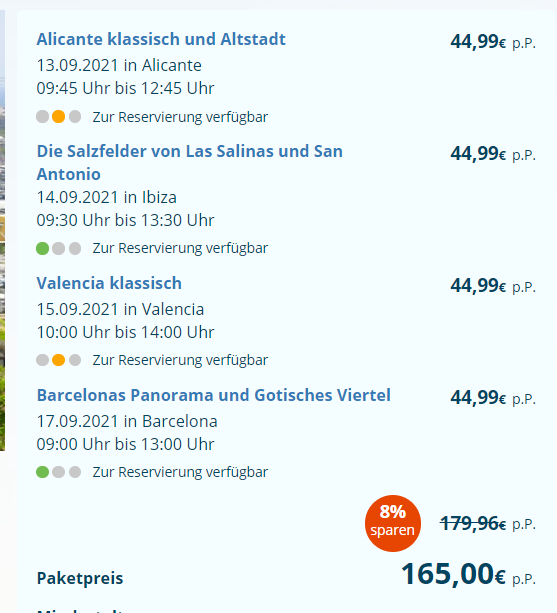This screenshot has width=557, height=613.
Task: Click the 8% sparen badge
Action: click(x=393, y=523)
